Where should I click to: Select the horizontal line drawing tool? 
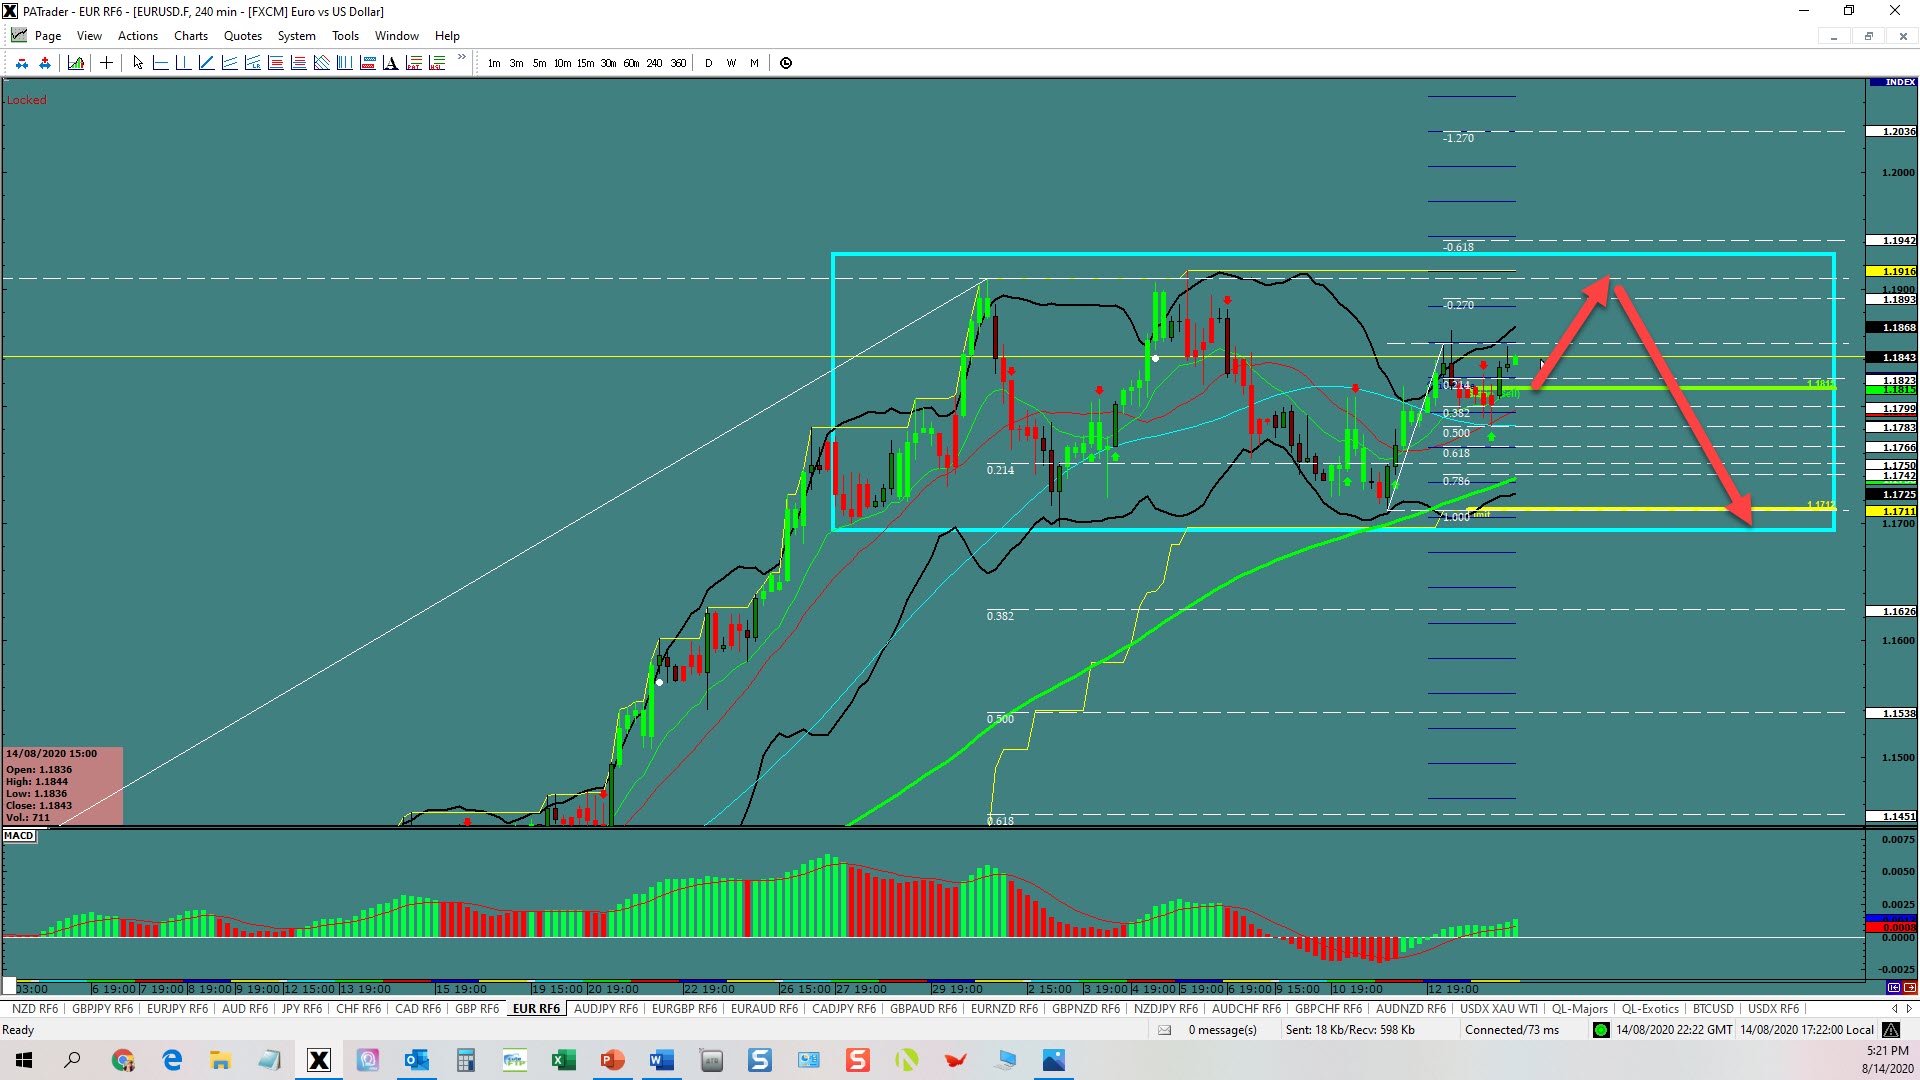(x=160, y=63)
